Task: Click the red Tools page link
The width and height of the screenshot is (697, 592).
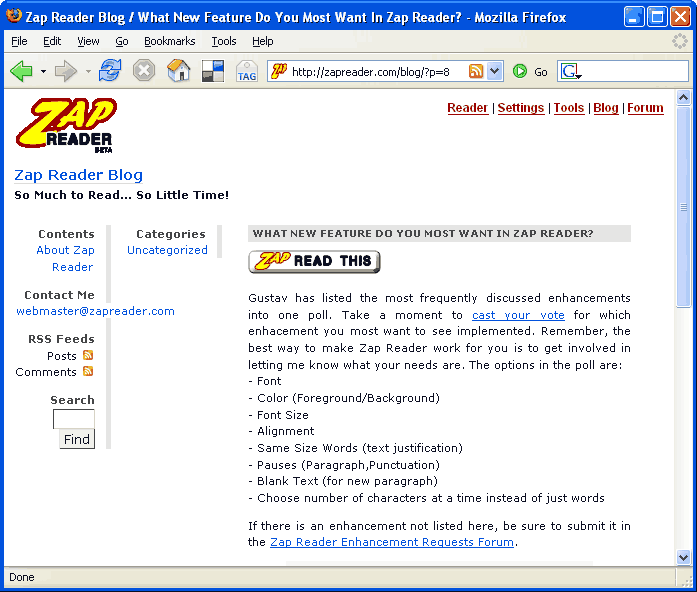Action: (569, 108)
